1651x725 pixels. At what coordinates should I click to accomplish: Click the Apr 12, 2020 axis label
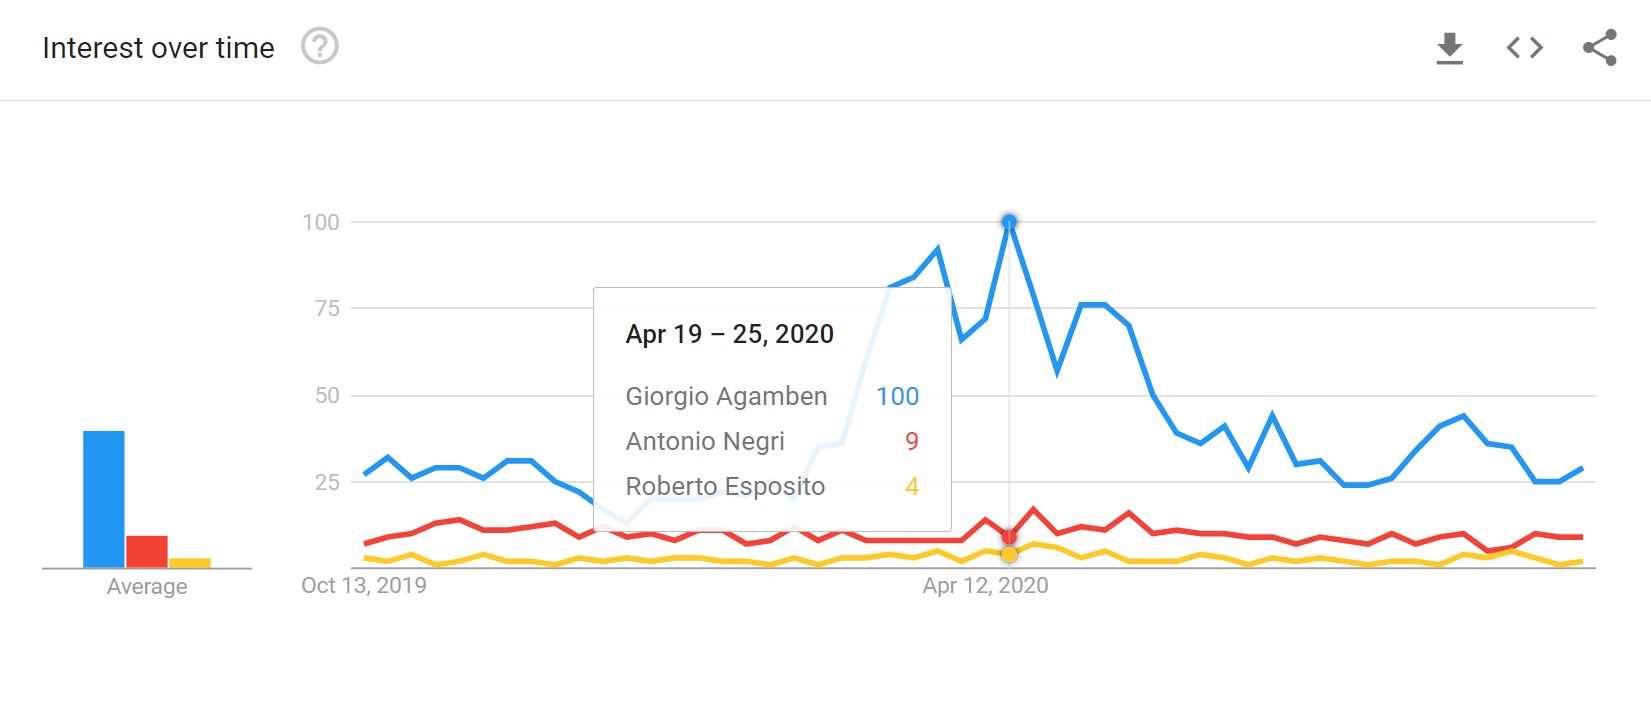click(985, 585)
